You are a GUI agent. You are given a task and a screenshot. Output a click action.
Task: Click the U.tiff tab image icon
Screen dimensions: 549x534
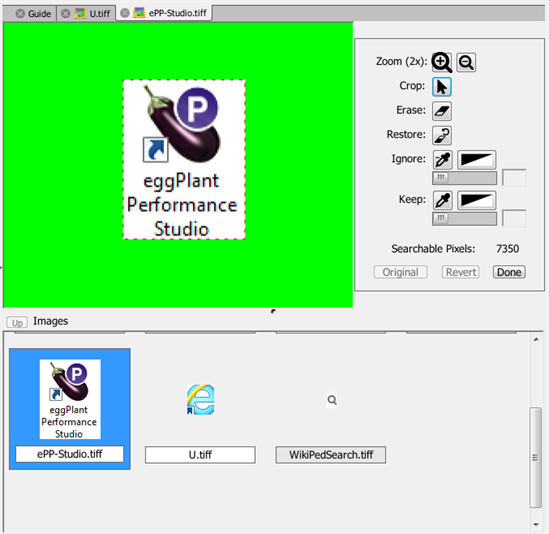tap(80, 14)
